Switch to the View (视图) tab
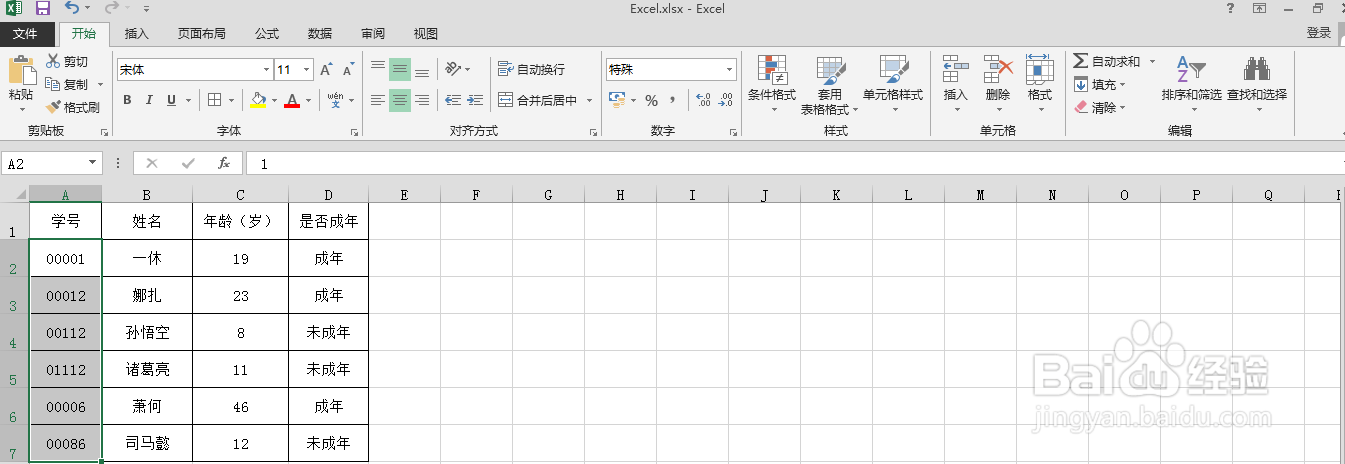Screen dimensions: 1345x464 [426, 33]
